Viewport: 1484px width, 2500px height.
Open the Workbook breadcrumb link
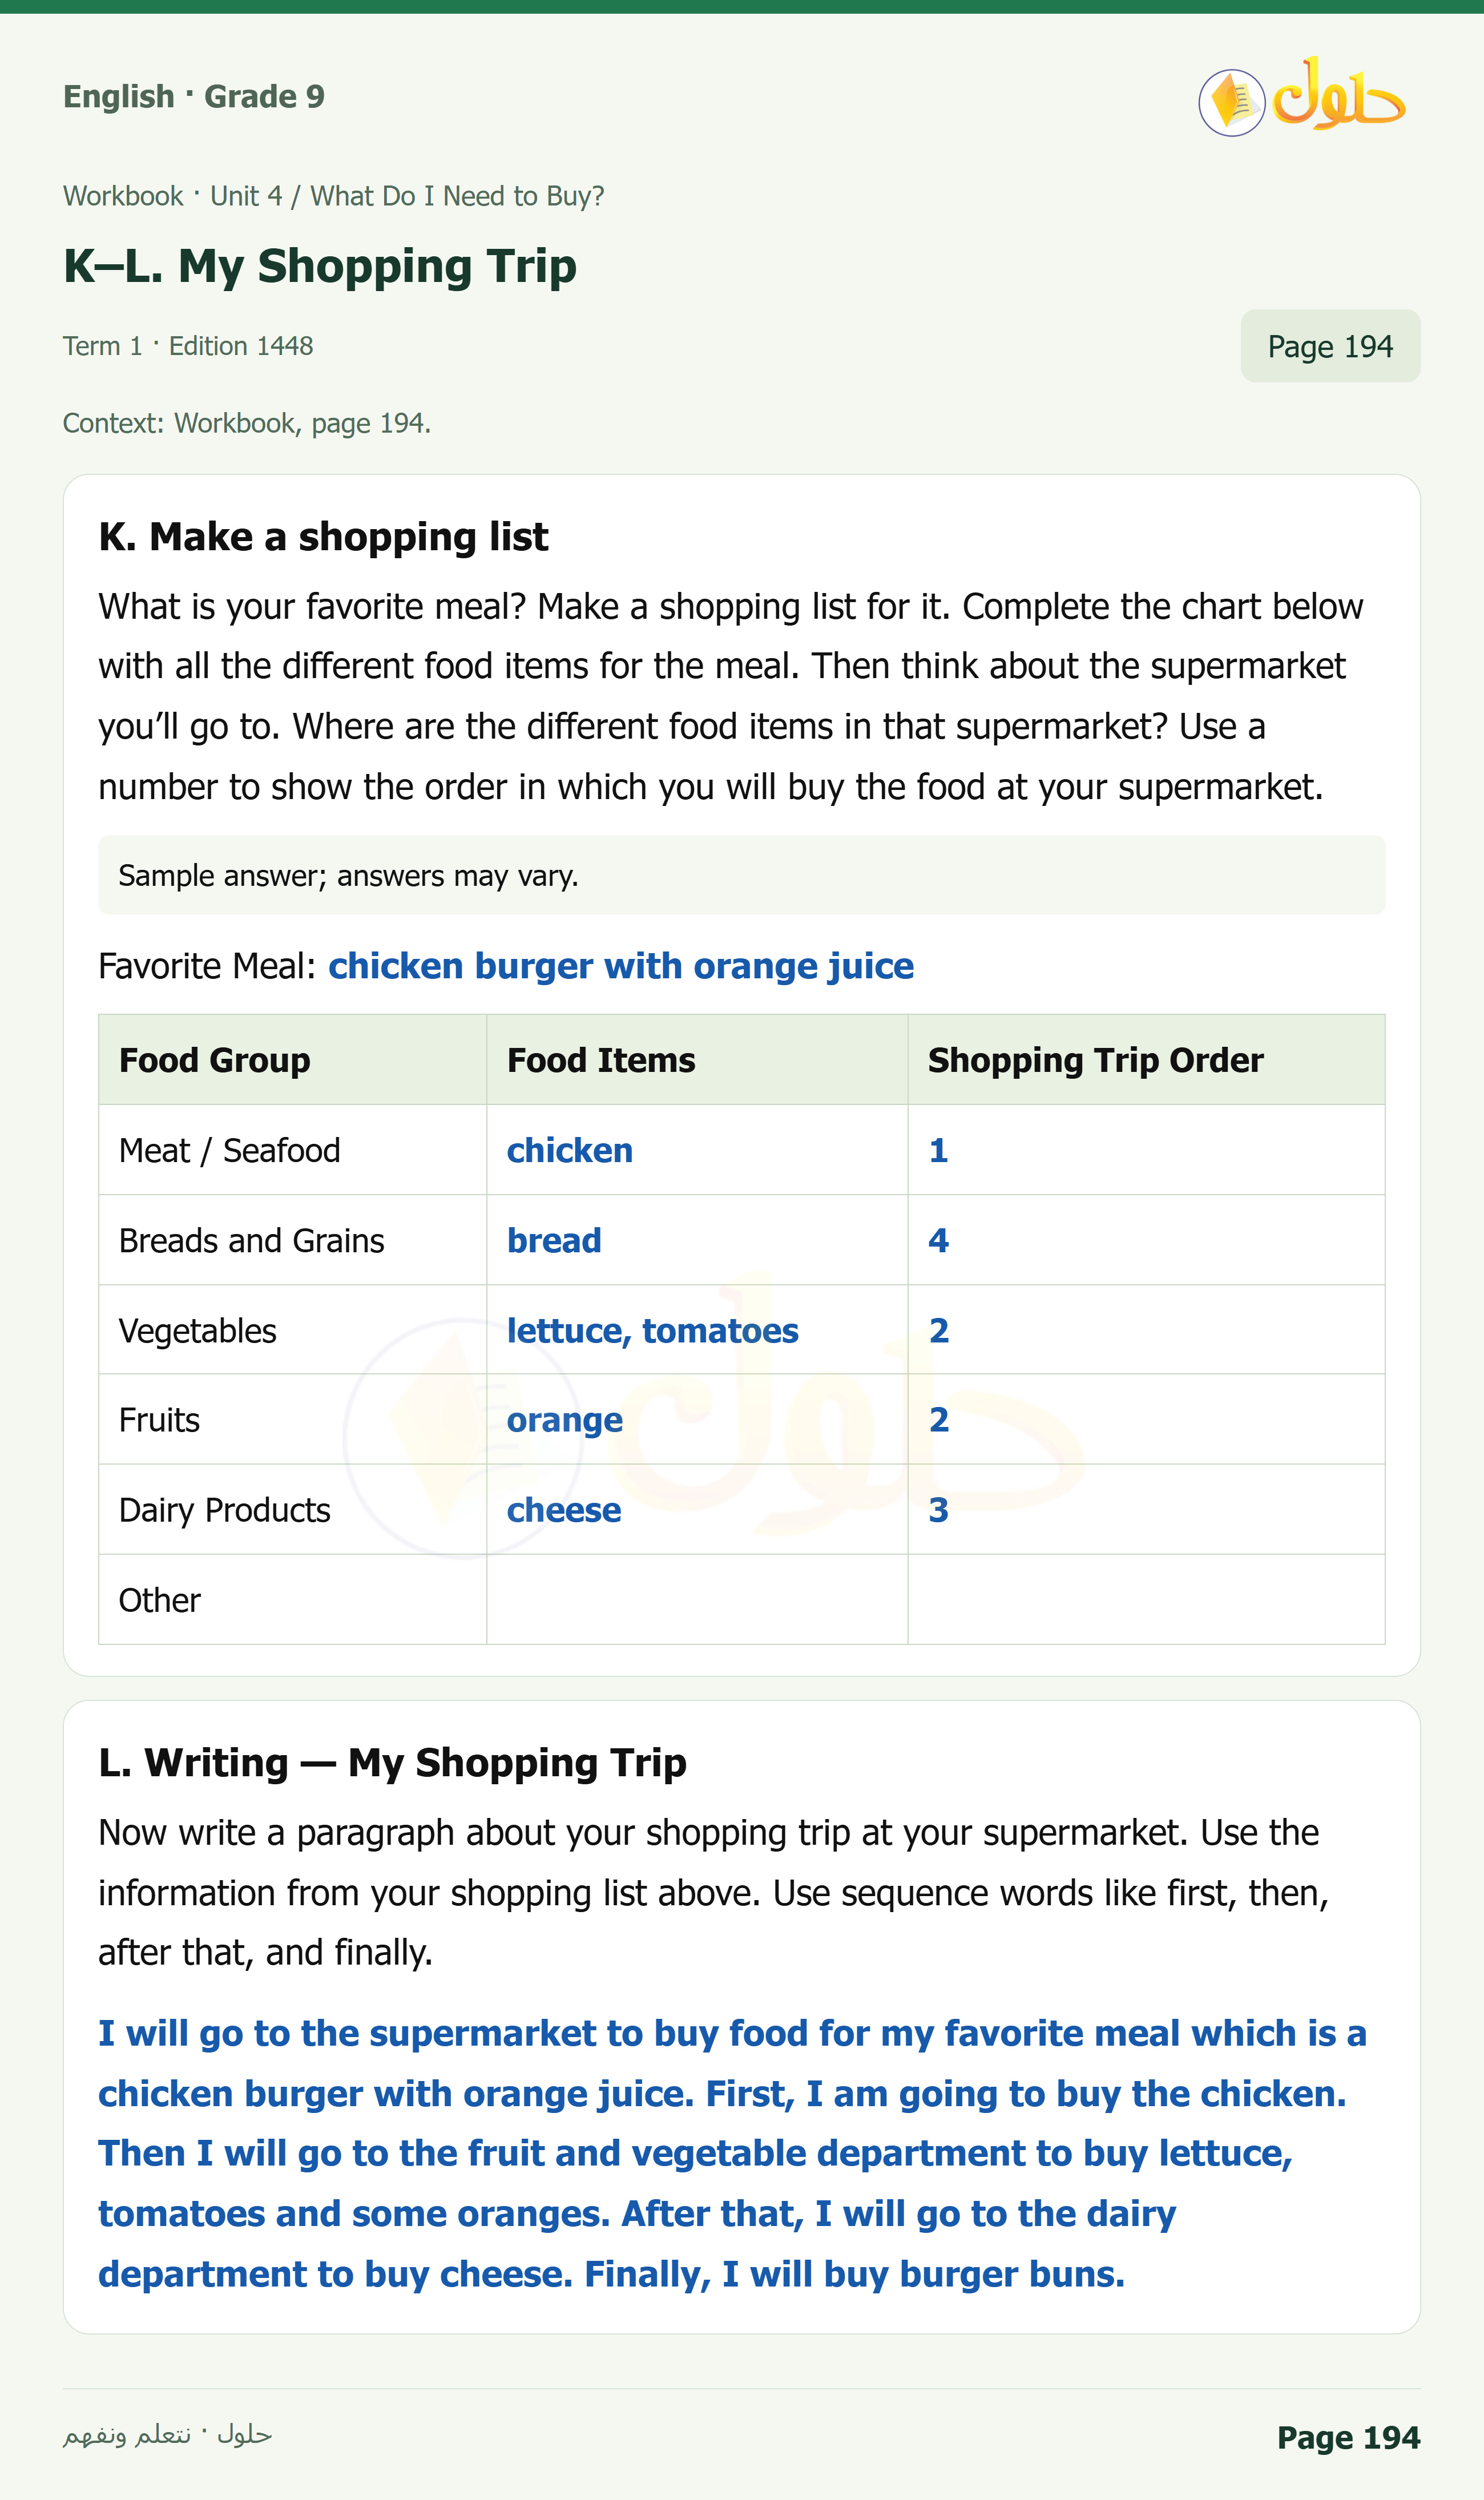123,196
